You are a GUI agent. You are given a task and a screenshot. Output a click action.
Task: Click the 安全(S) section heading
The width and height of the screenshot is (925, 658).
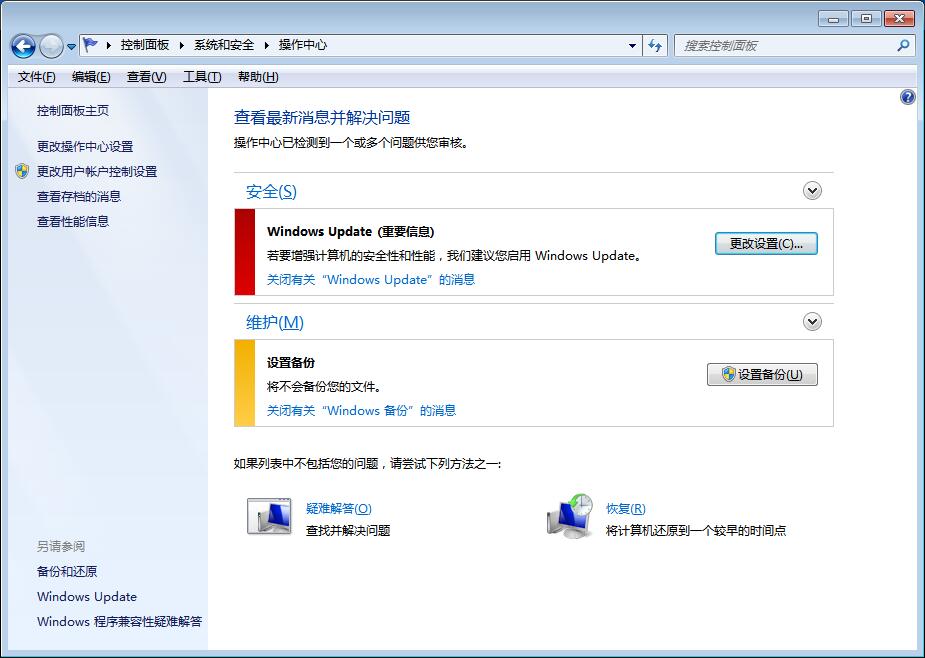271,191
